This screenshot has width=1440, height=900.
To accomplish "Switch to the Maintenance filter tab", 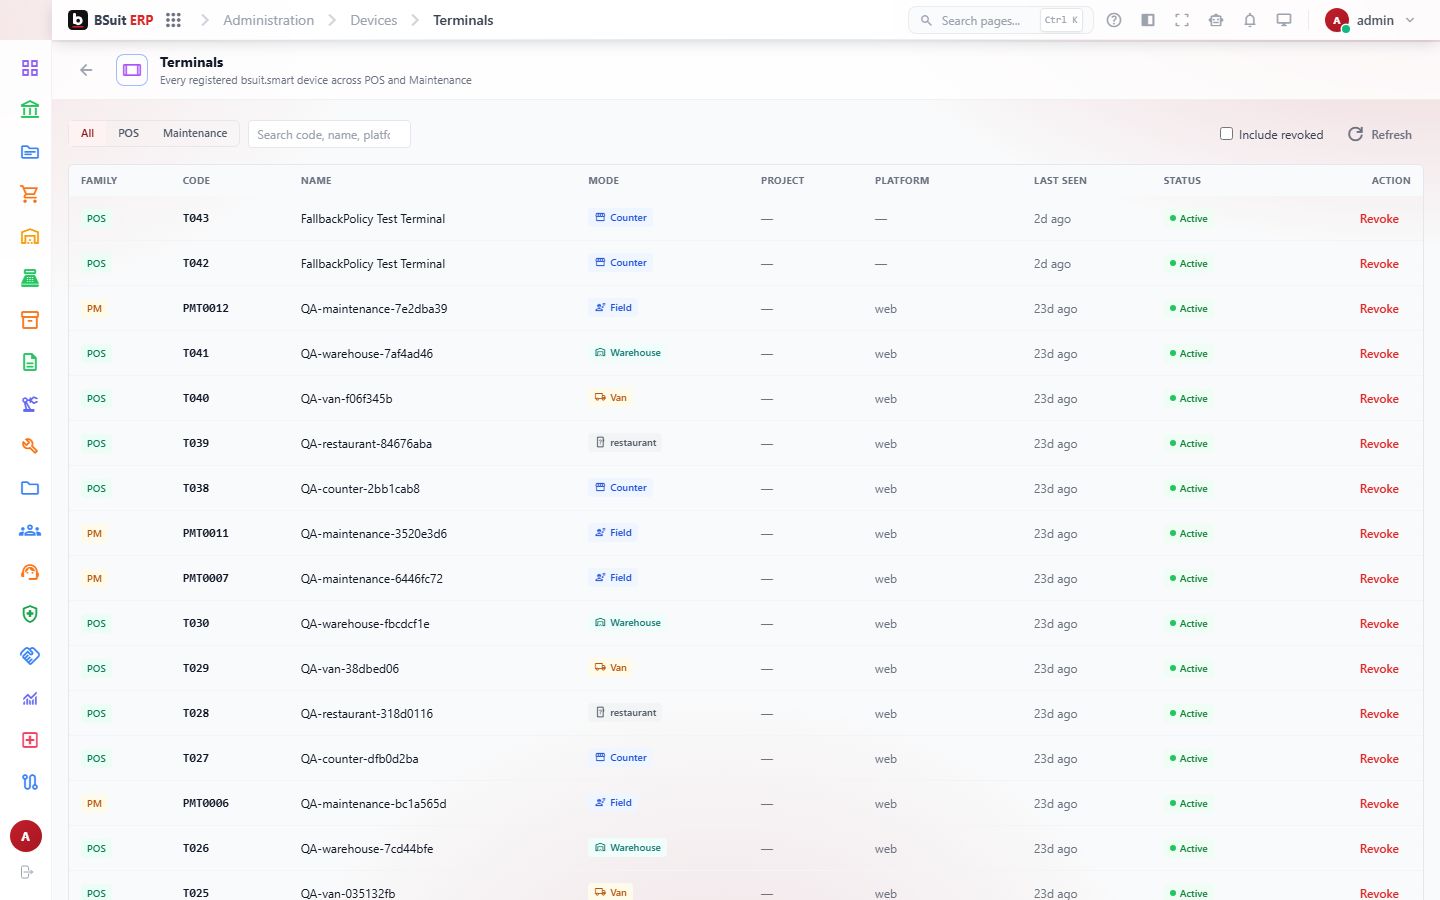I will (x=195, y=133).
